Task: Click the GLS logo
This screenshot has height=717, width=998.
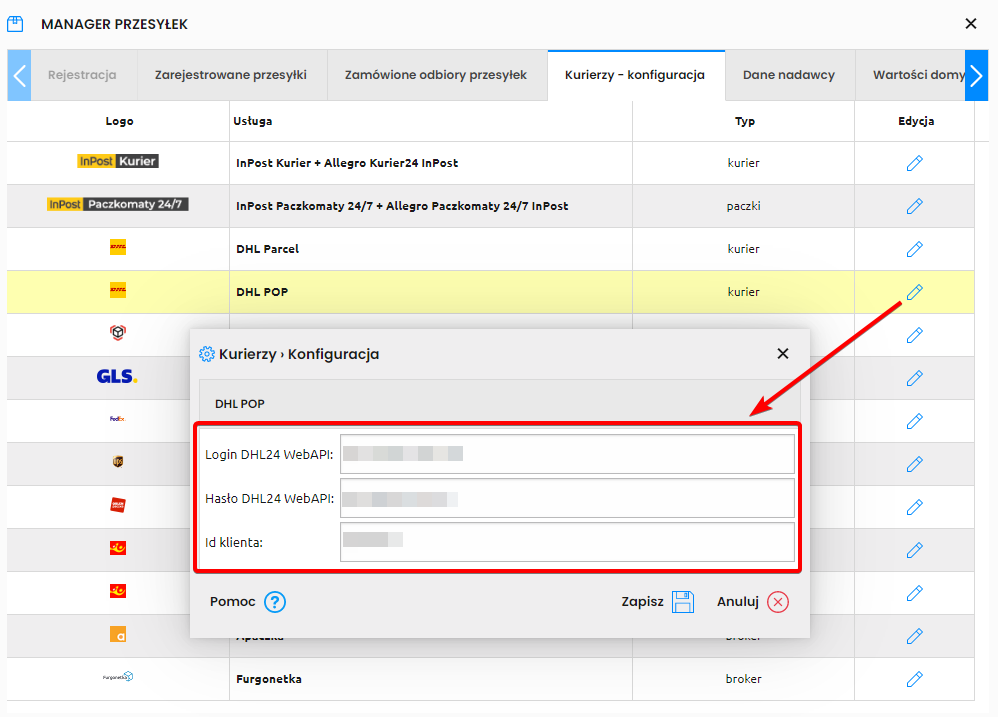Action: pos(117,377)
